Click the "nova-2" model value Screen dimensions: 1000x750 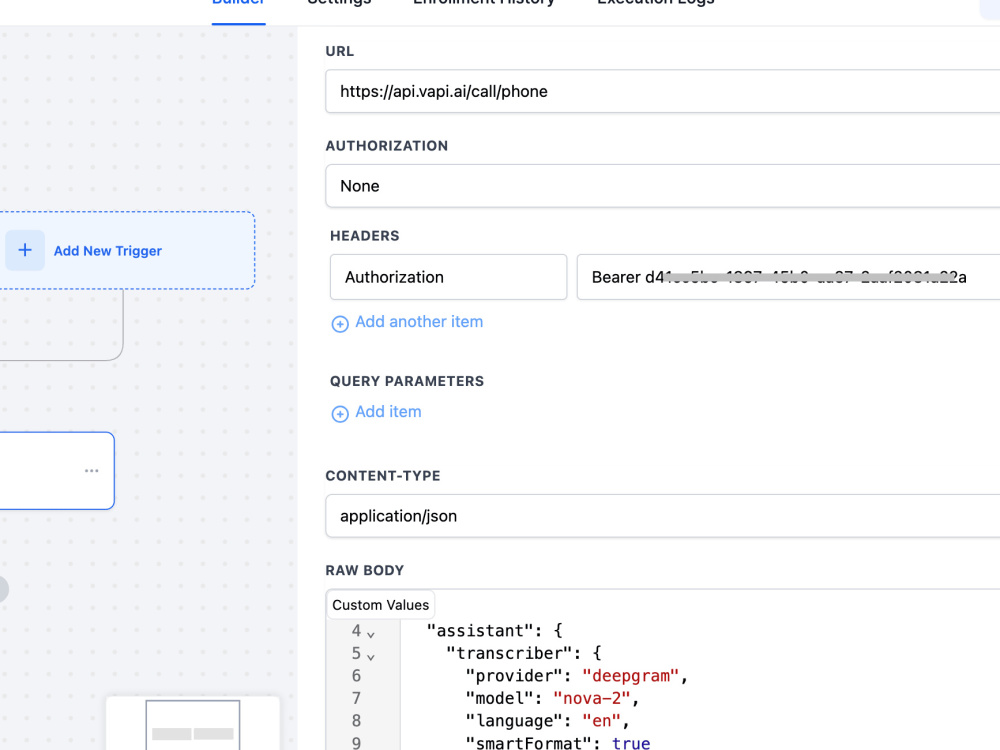592,698
